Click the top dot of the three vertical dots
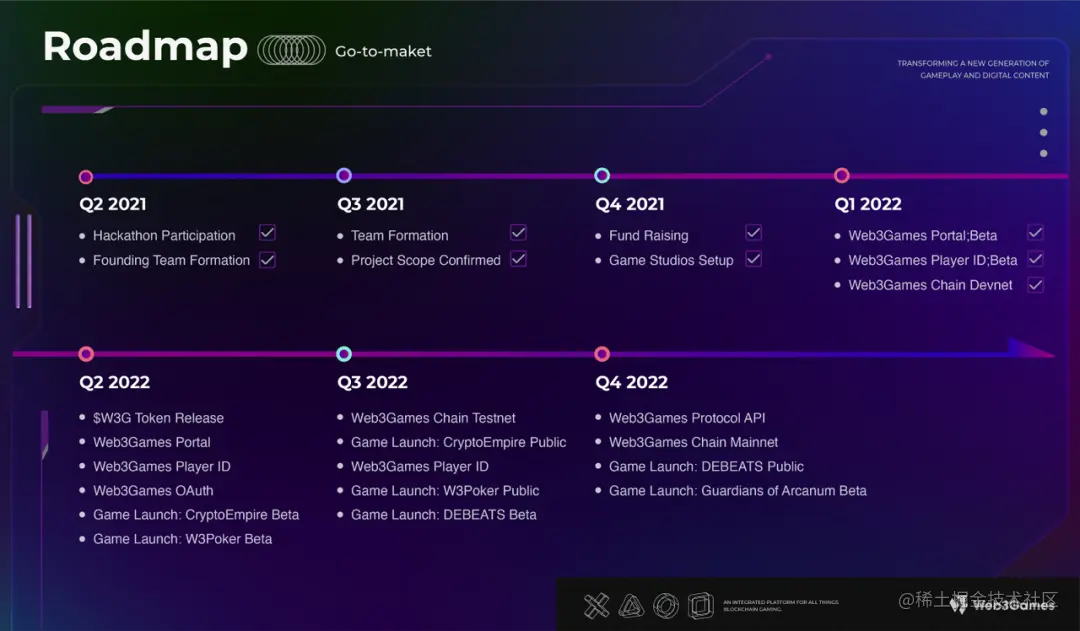The height and width of the screenshot is (631, 1080). click(x=1044, y=112)
